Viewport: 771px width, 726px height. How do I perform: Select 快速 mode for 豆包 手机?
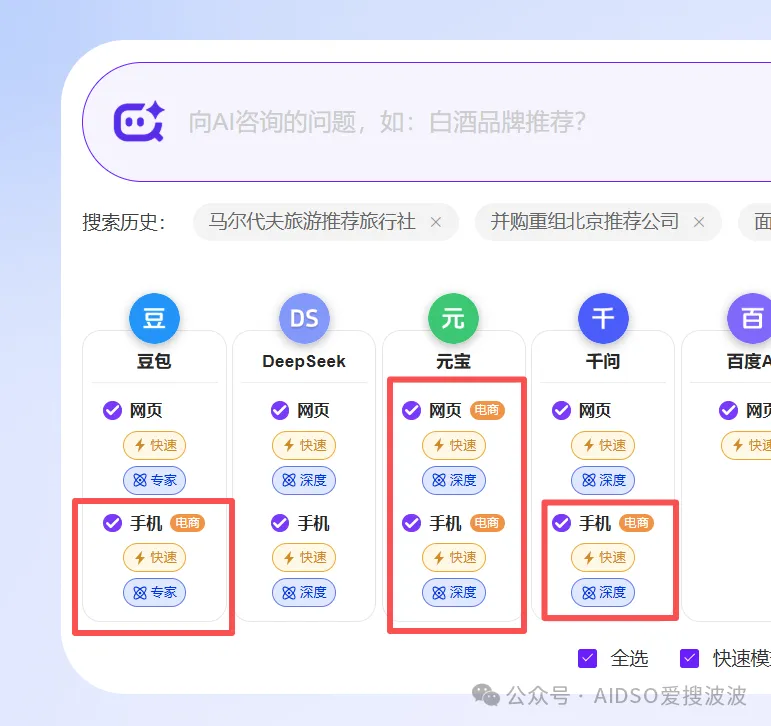[154, 557]
